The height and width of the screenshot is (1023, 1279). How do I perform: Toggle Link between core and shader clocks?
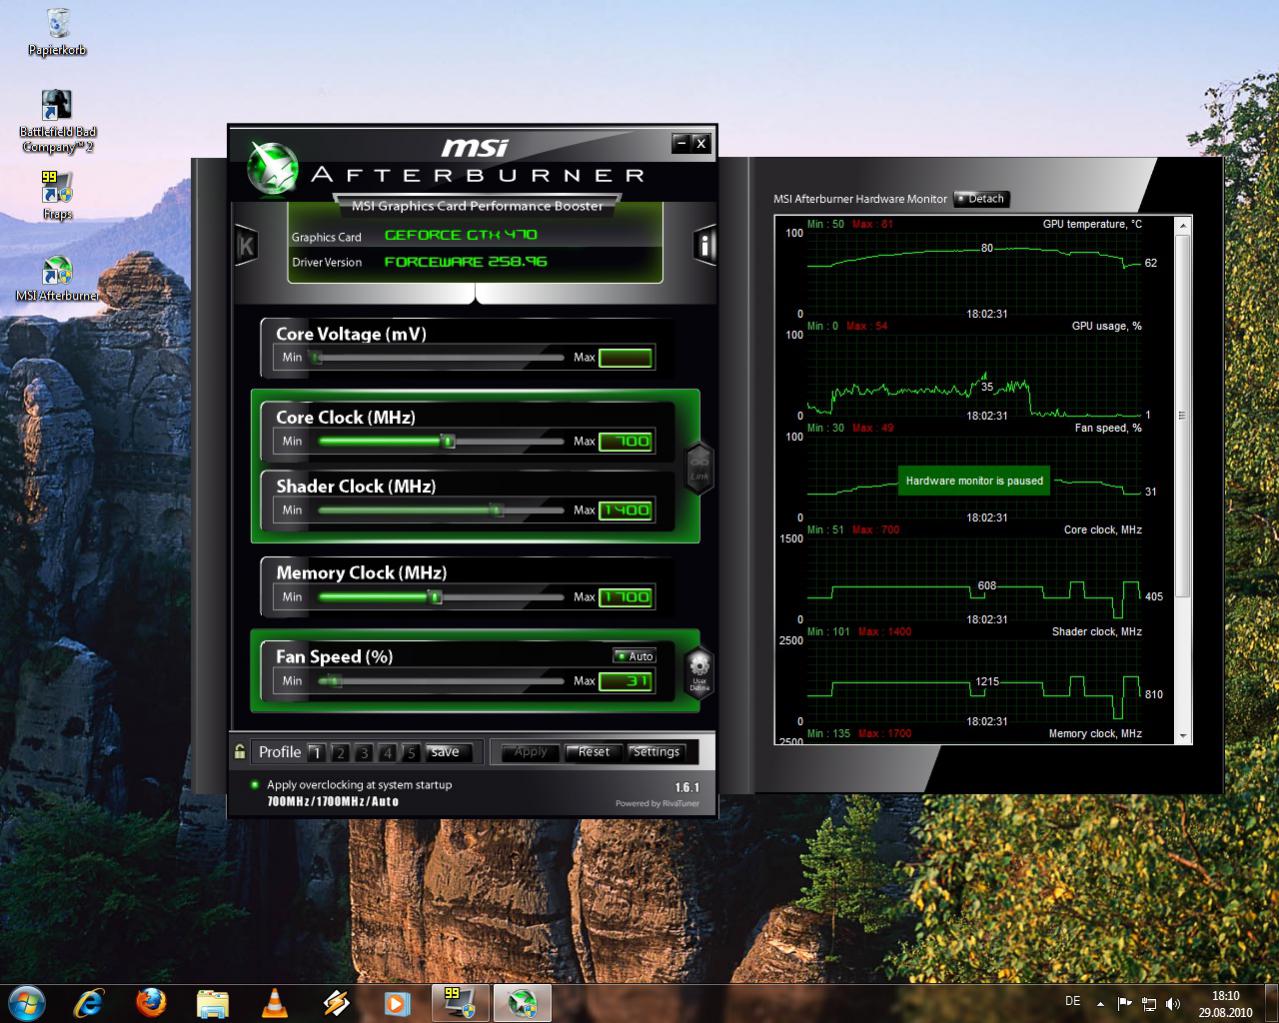pos(699,467)
